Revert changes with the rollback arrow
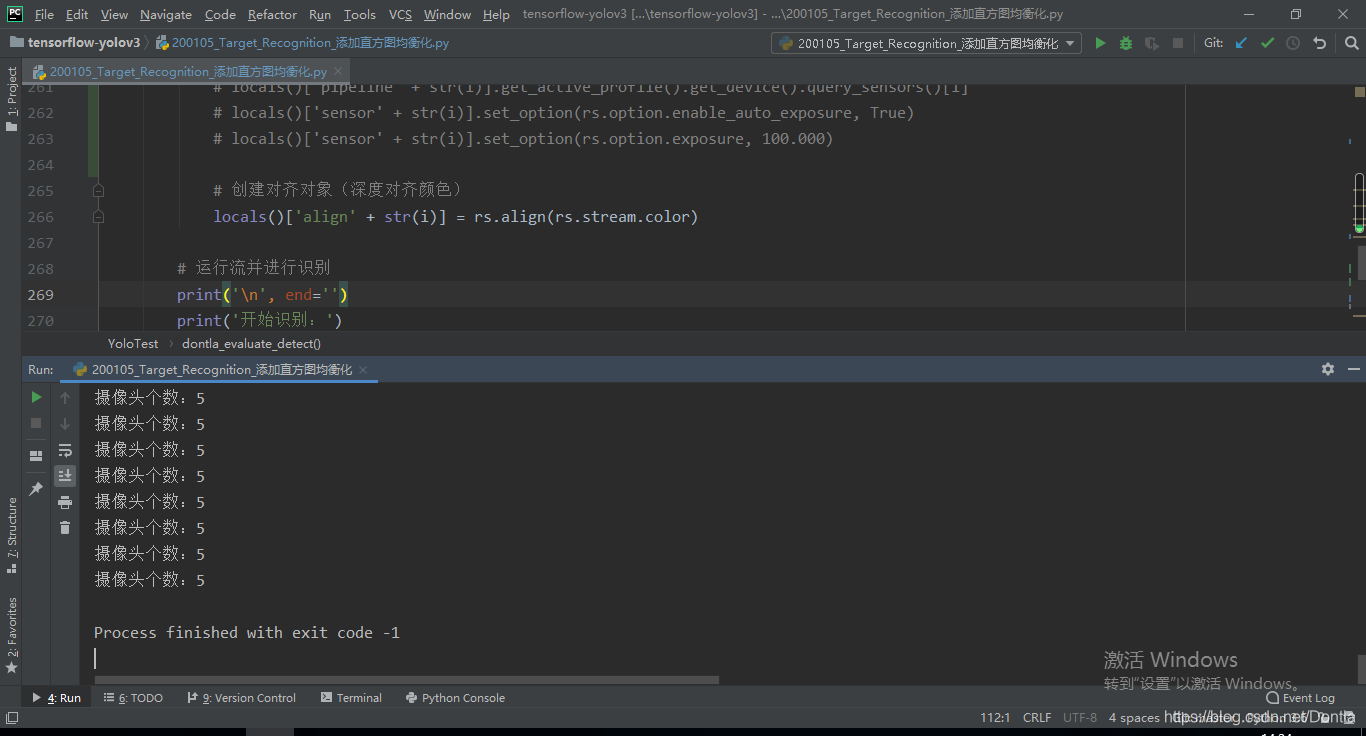 coord(1319,43)
